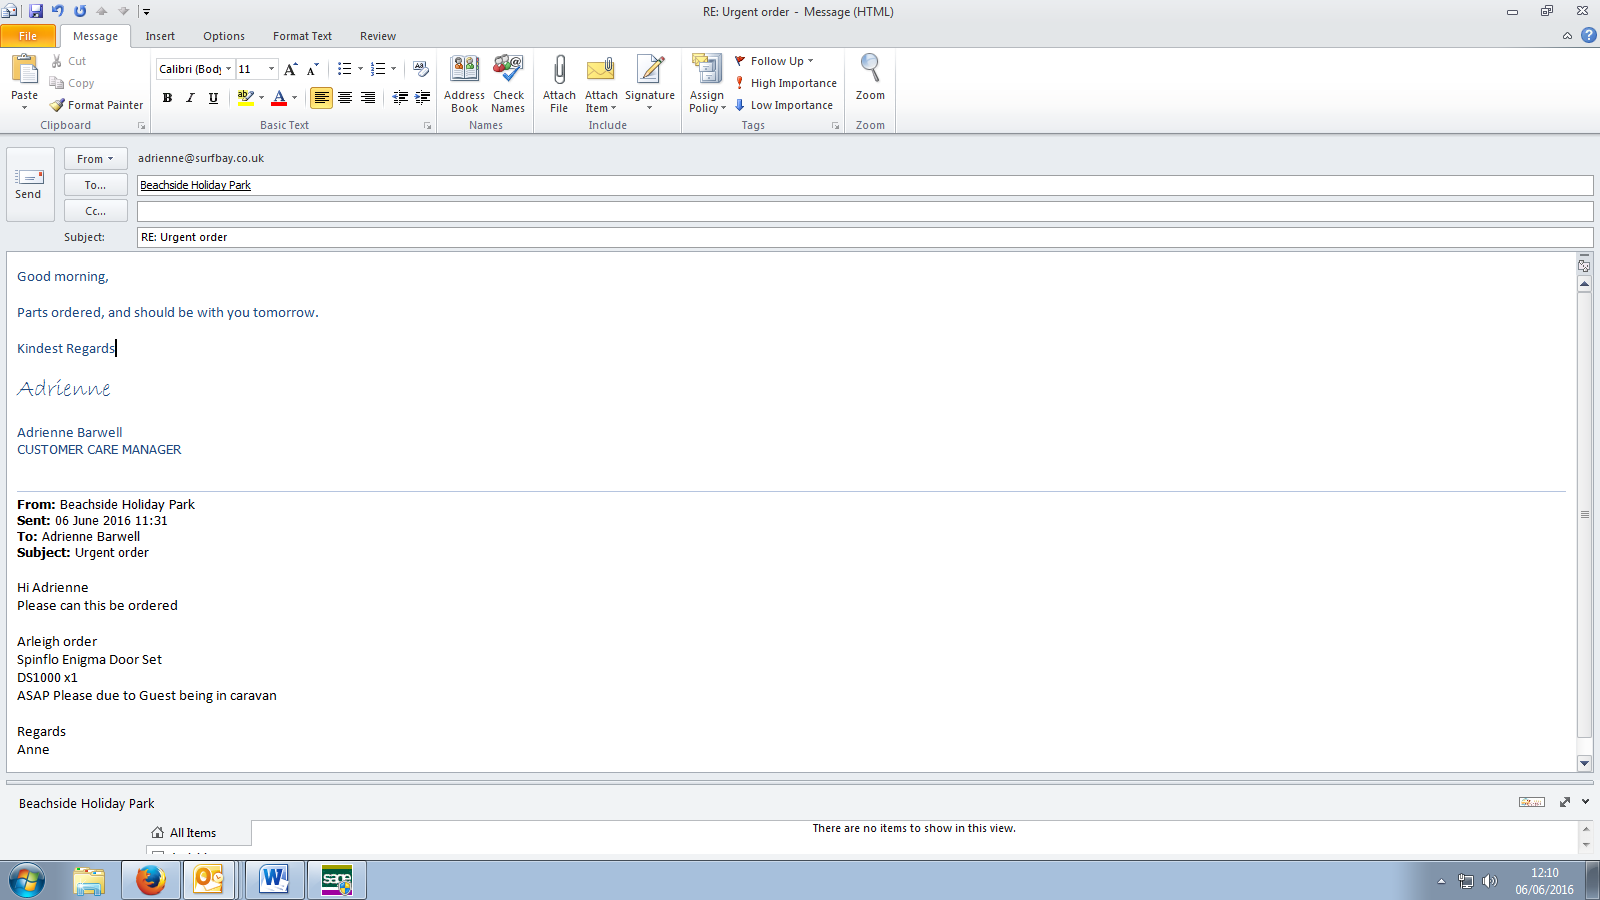Click inside the Subject field
Screen dimensions: 1600x900
[x=860, y=237]
